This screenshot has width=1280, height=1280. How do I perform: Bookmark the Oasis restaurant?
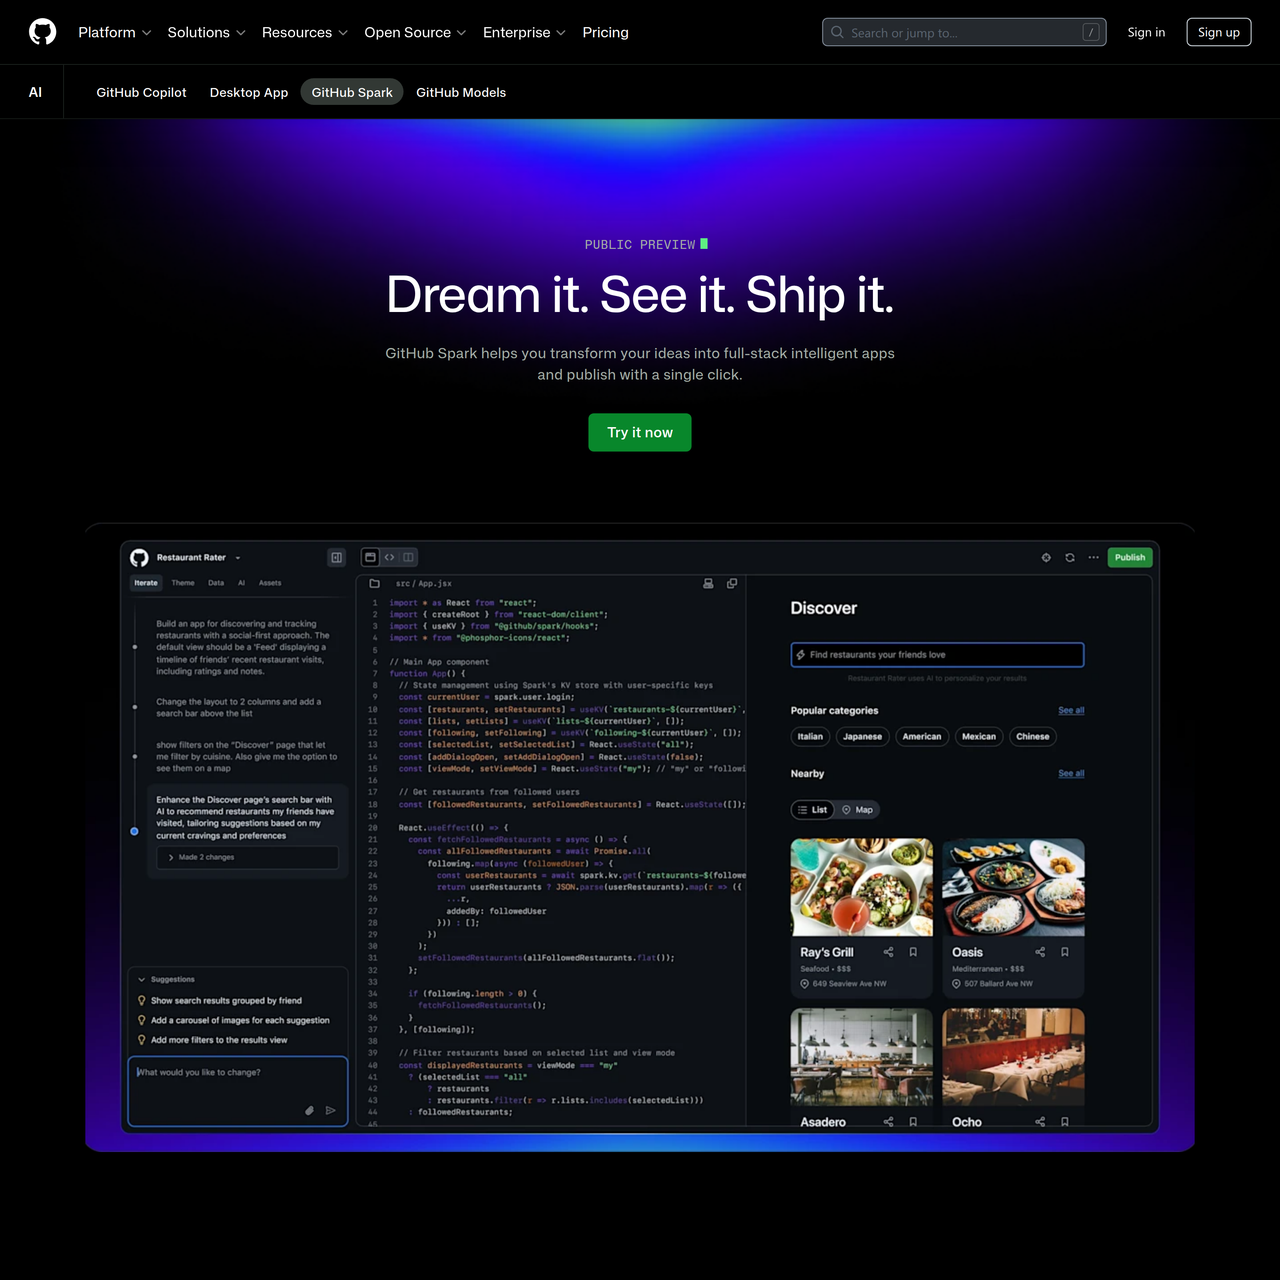point(1065,952)
